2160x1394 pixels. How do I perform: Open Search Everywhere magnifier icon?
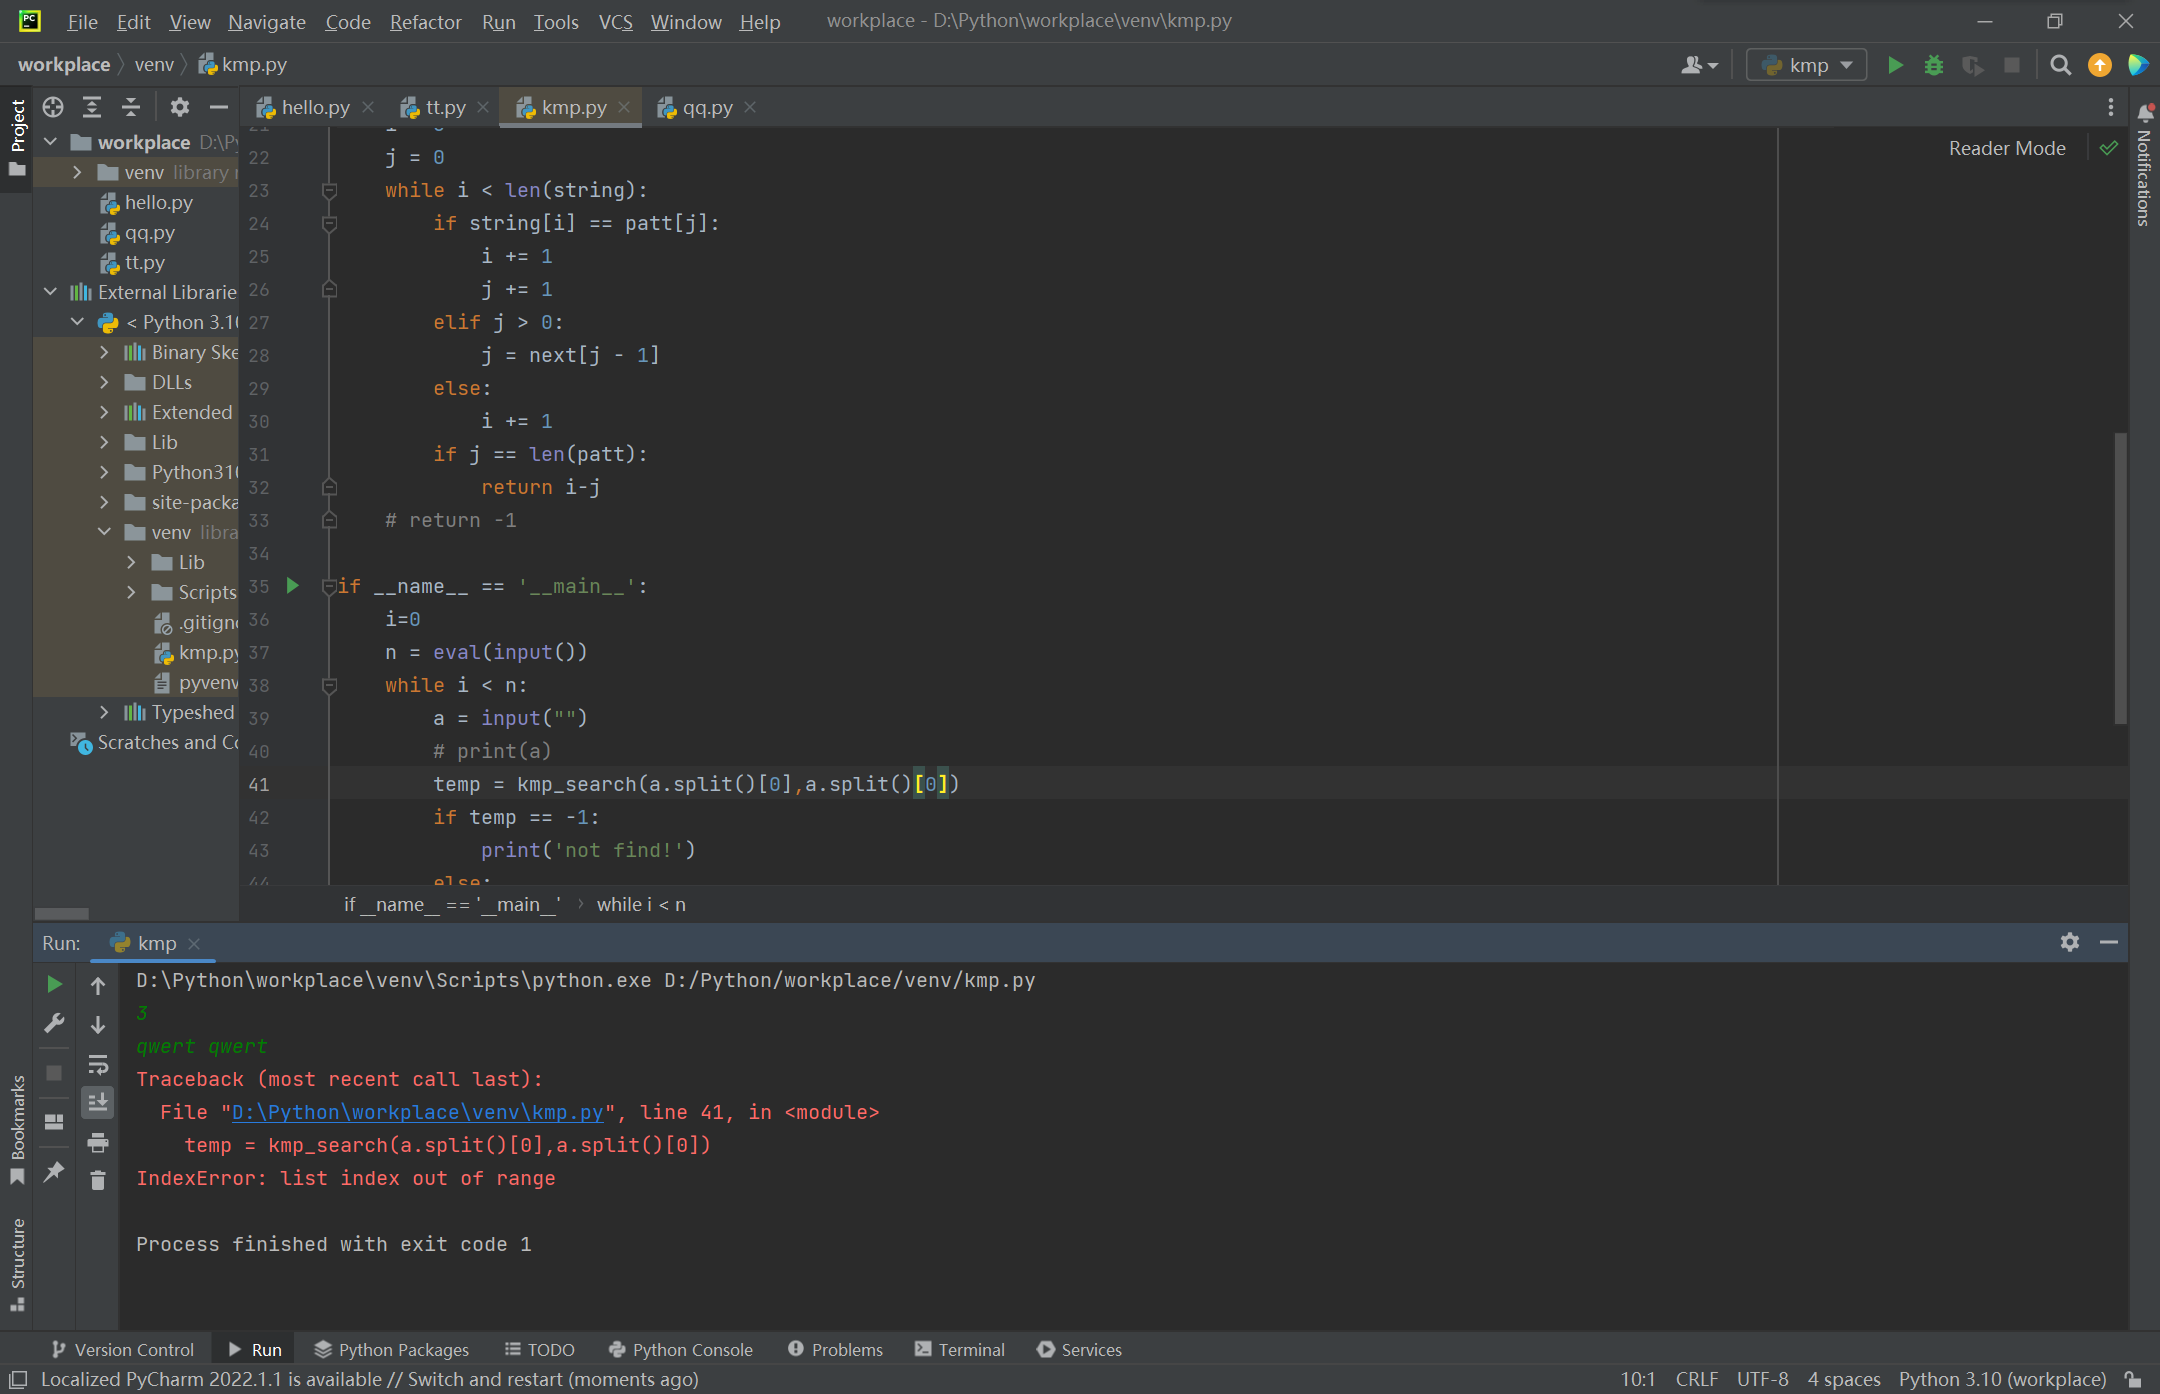pos(2060,65)
